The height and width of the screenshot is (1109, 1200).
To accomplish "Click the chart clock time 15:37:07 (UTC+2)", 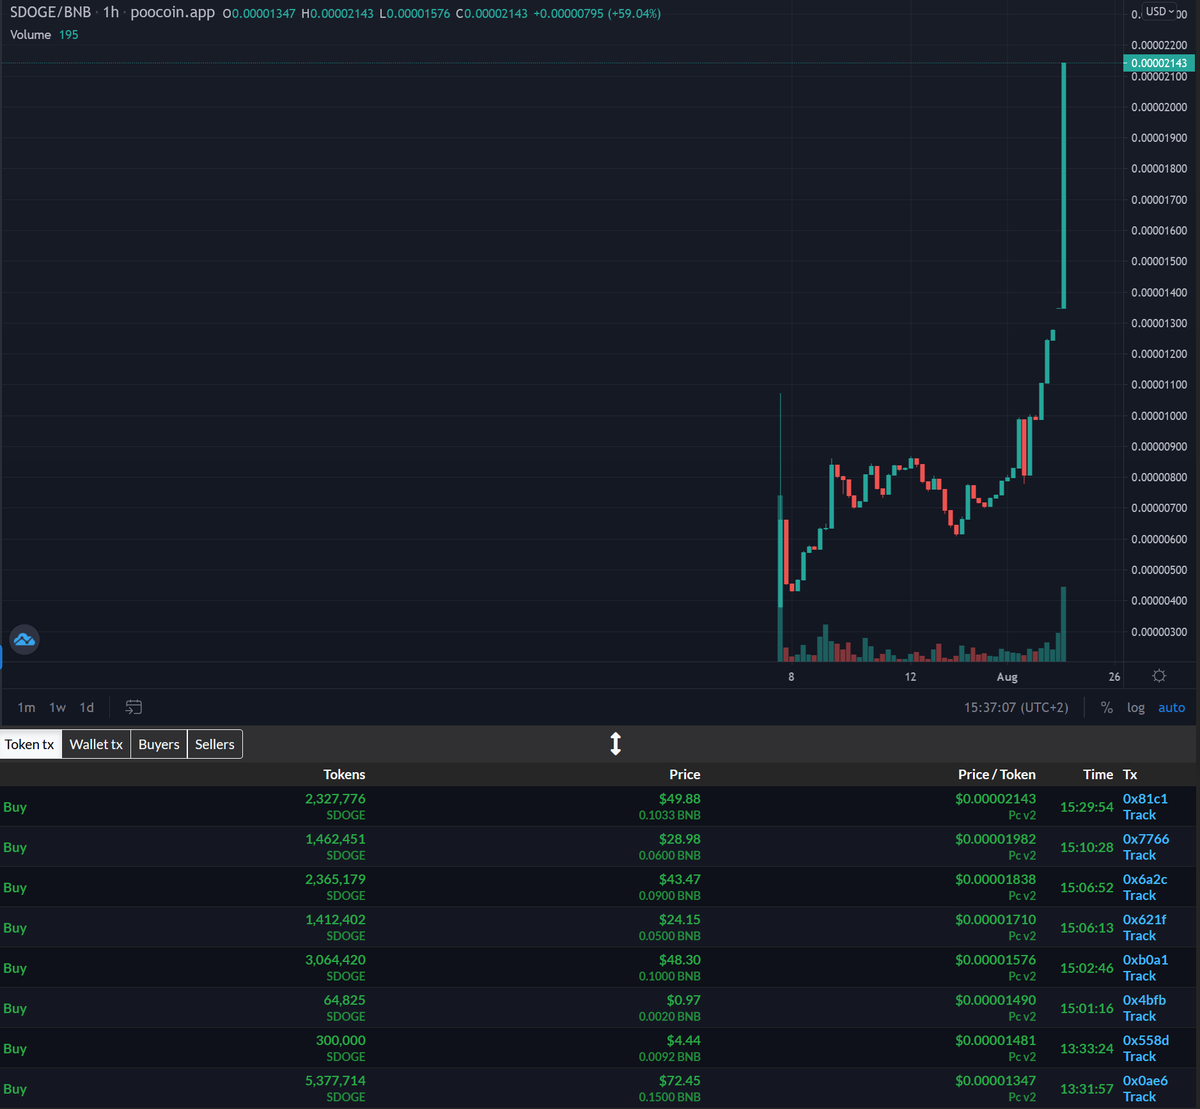I will pyautogui.click(x=1016, y=707).
